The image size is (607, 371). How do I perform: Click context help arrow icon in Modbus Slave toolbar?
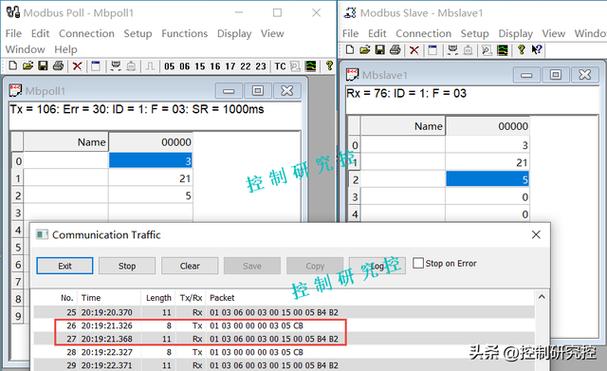coord(537,50)
